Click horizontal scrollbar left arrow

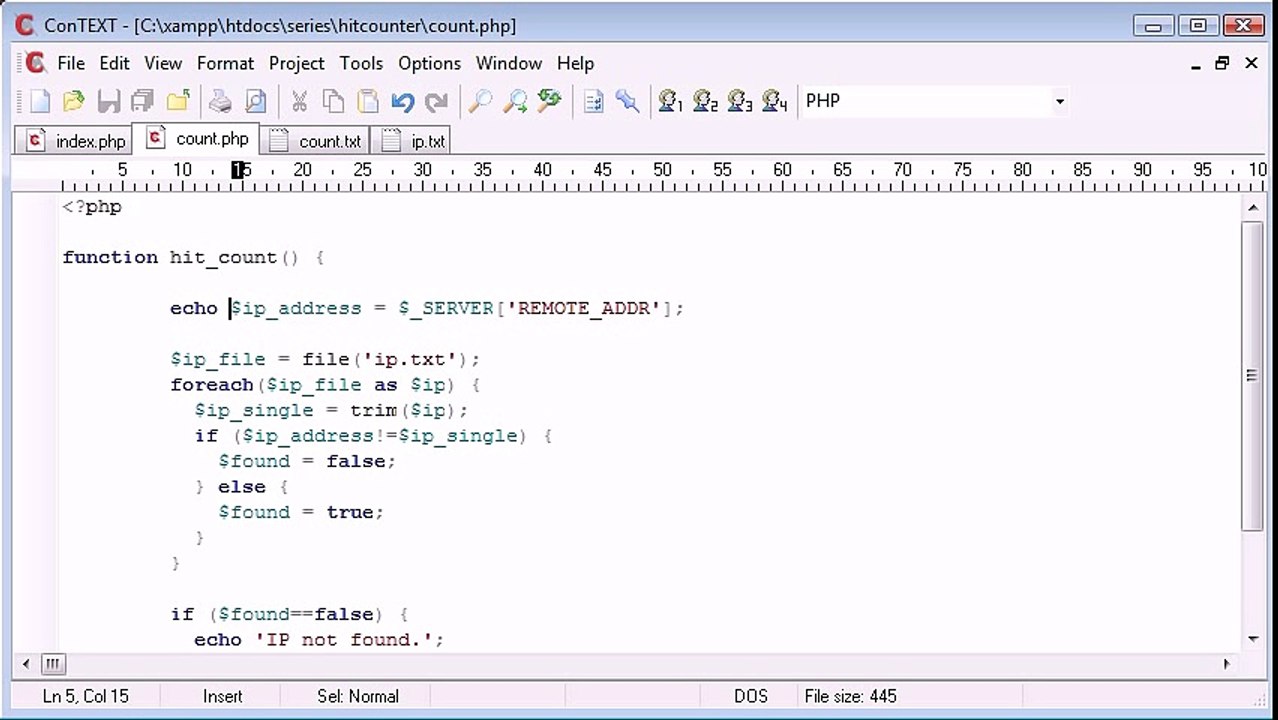tap(26, 663)
